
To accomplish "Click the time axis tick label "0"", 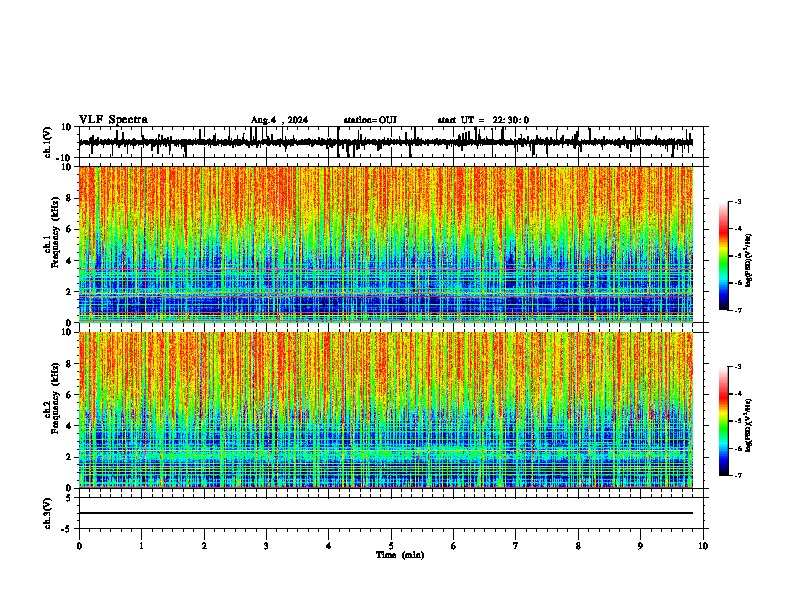I will tap(79, 546).
